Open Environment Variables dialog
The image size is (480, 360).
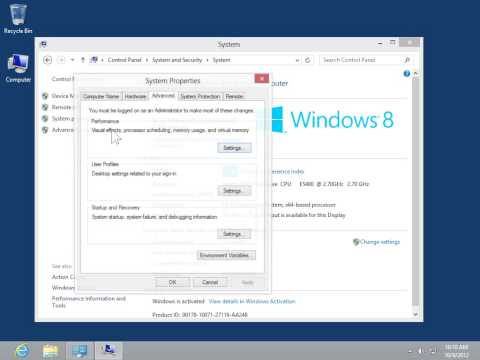coord(226,255)
